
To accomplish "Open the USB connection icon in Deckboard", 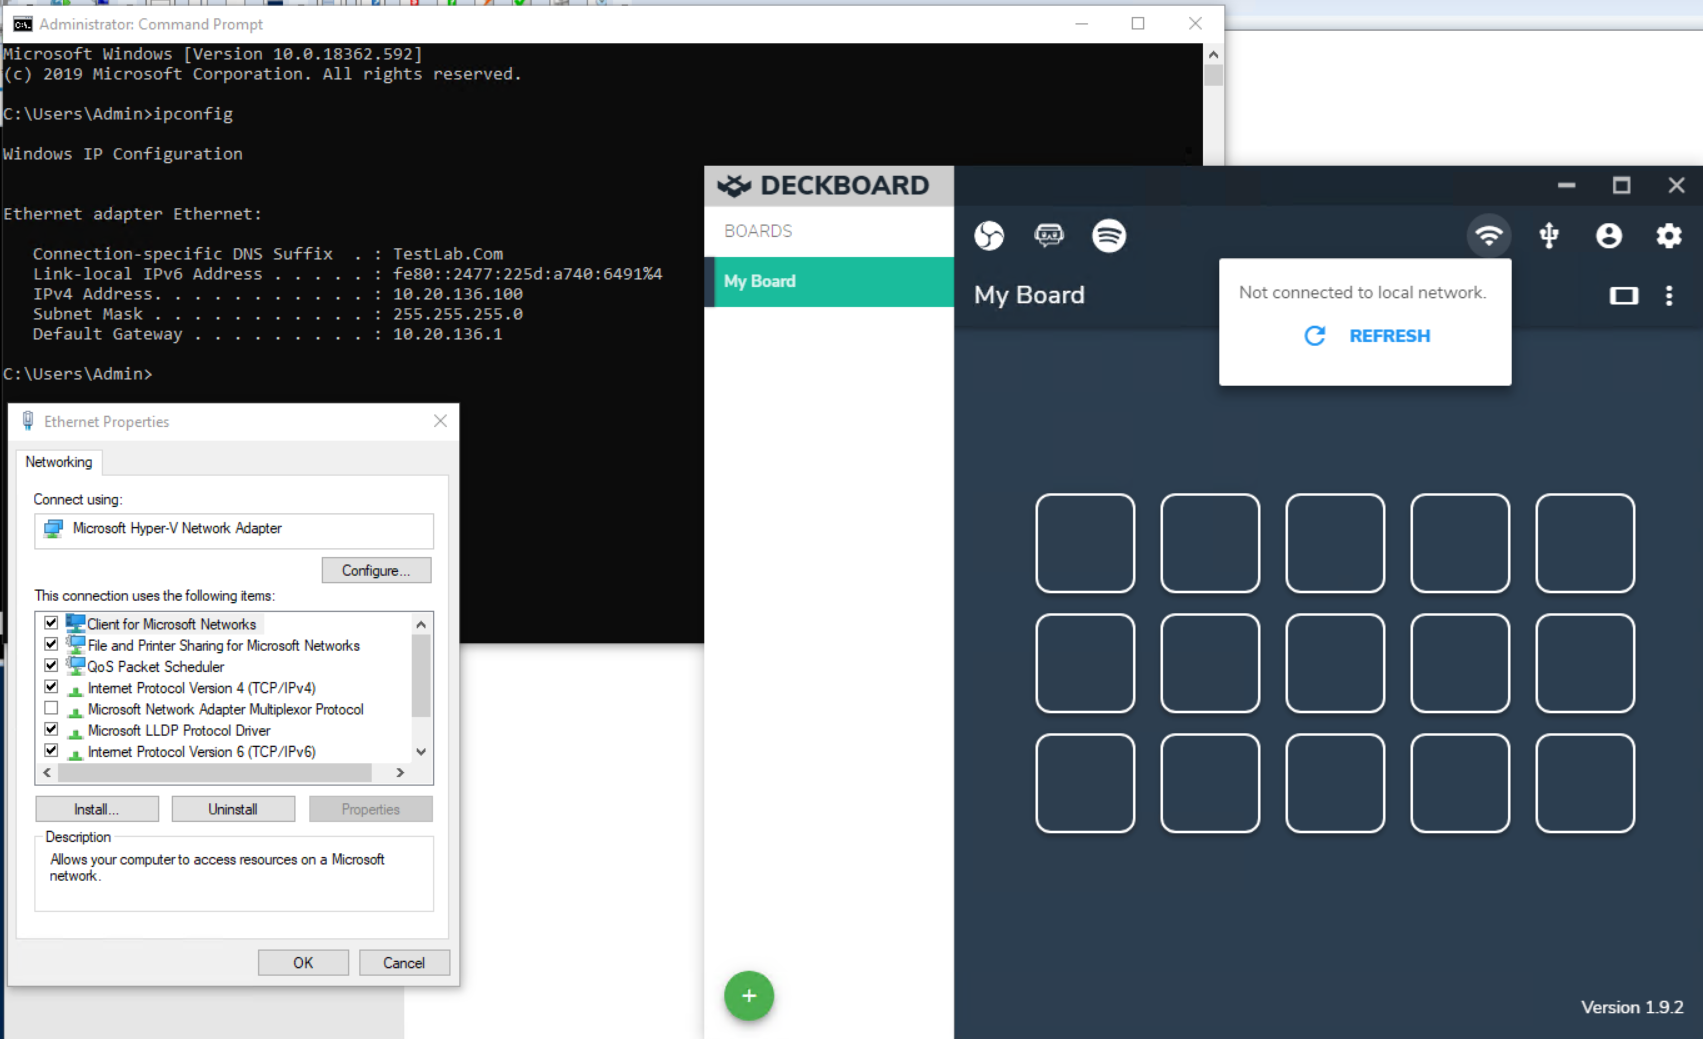I will [1549, 235].
